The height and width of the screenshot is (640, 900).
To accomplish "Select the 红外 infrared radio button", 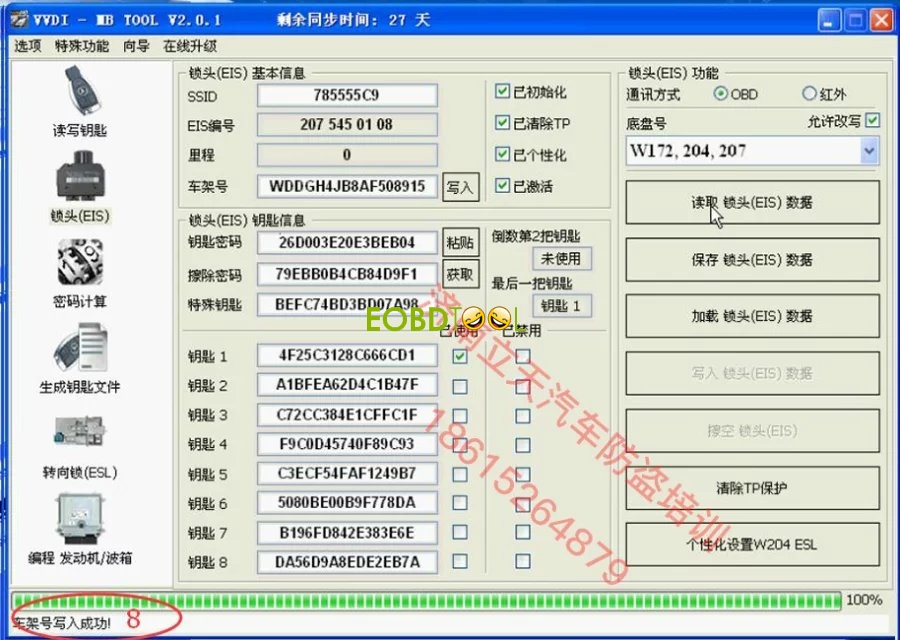I will [x=809, y=93].
